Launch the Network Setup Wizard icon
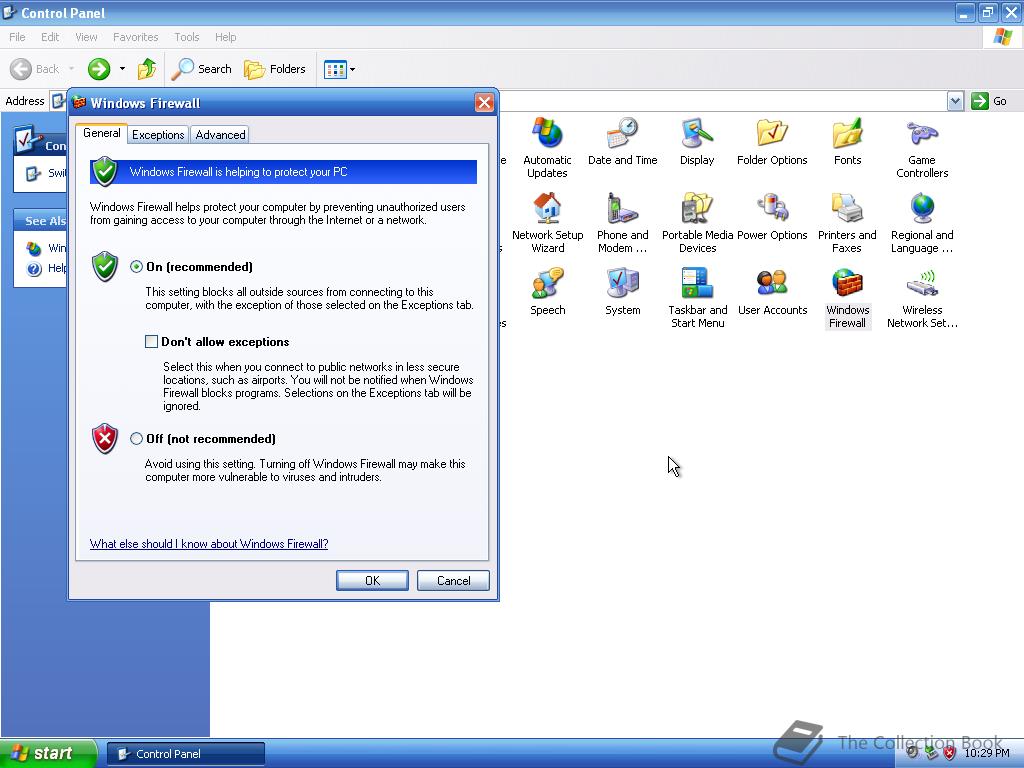Image resolution: width=1024 pixels, height=768 pixels. (x=547, y=223)
